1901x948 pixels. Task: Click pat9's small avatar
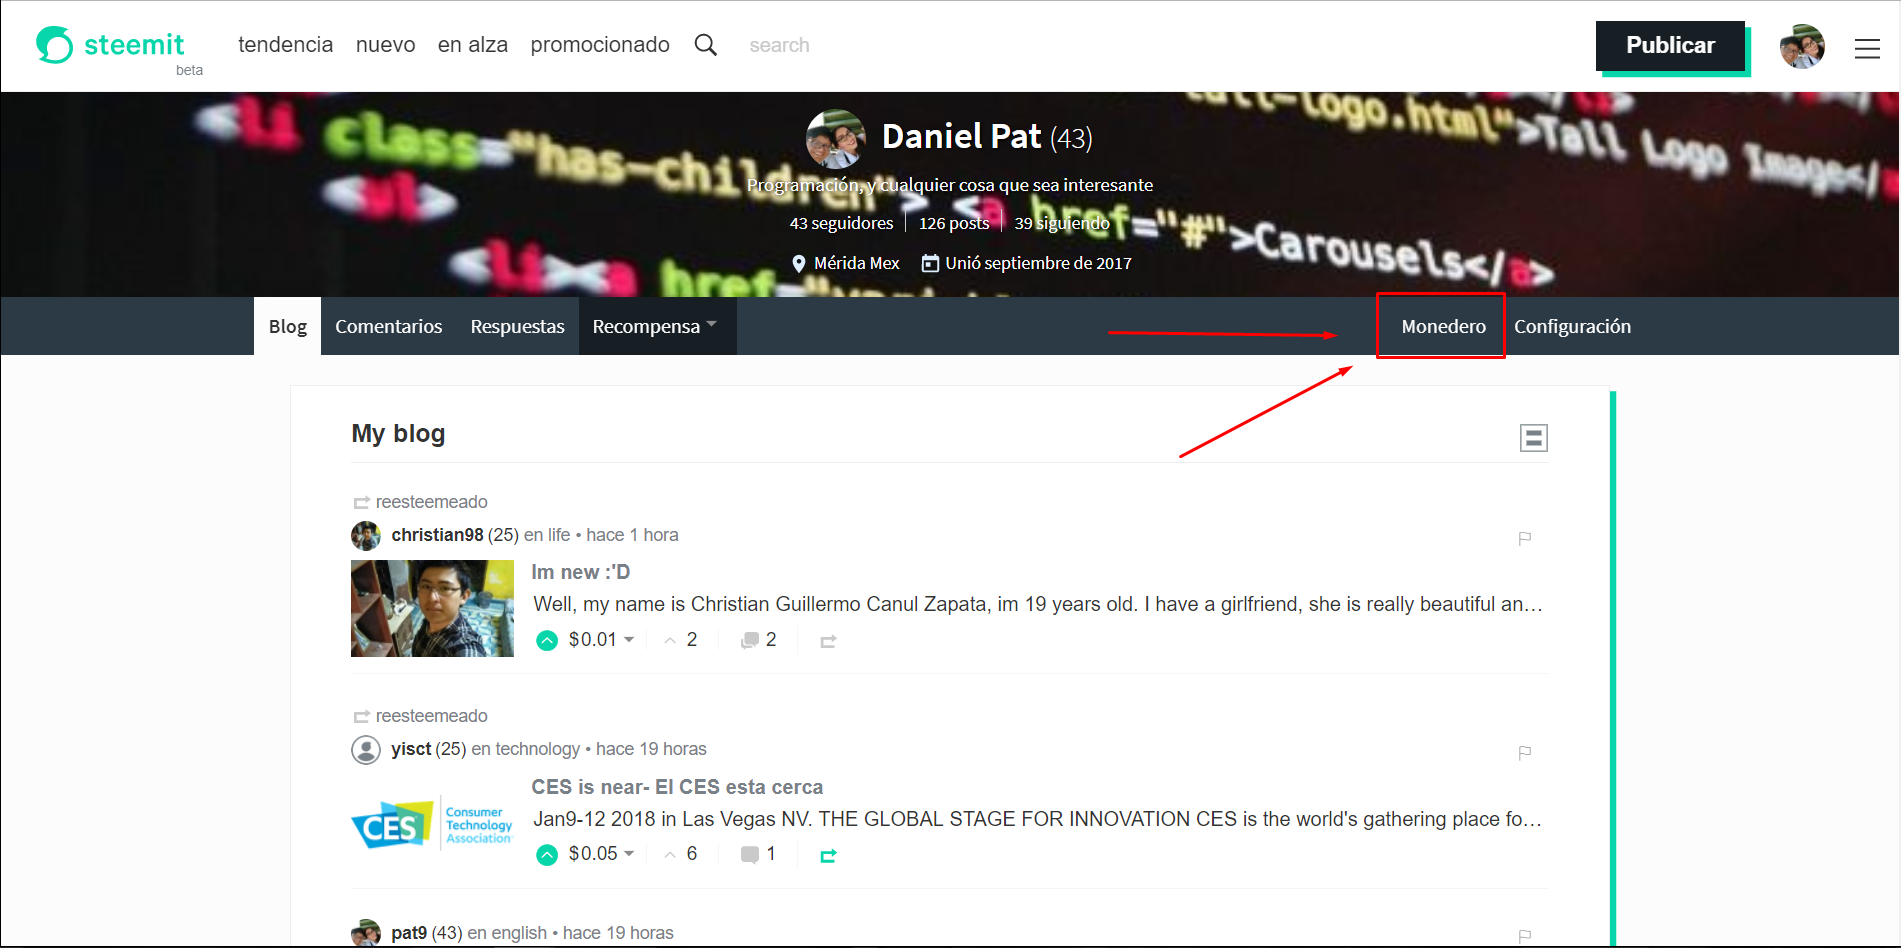[x=366, y=933]
